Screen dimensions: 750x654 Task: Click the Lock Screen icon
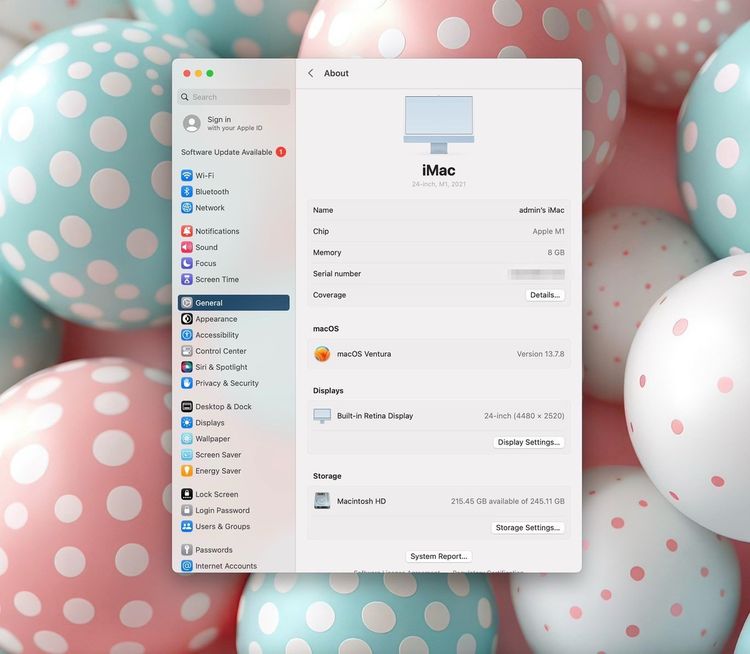click(x=187, y=494)
